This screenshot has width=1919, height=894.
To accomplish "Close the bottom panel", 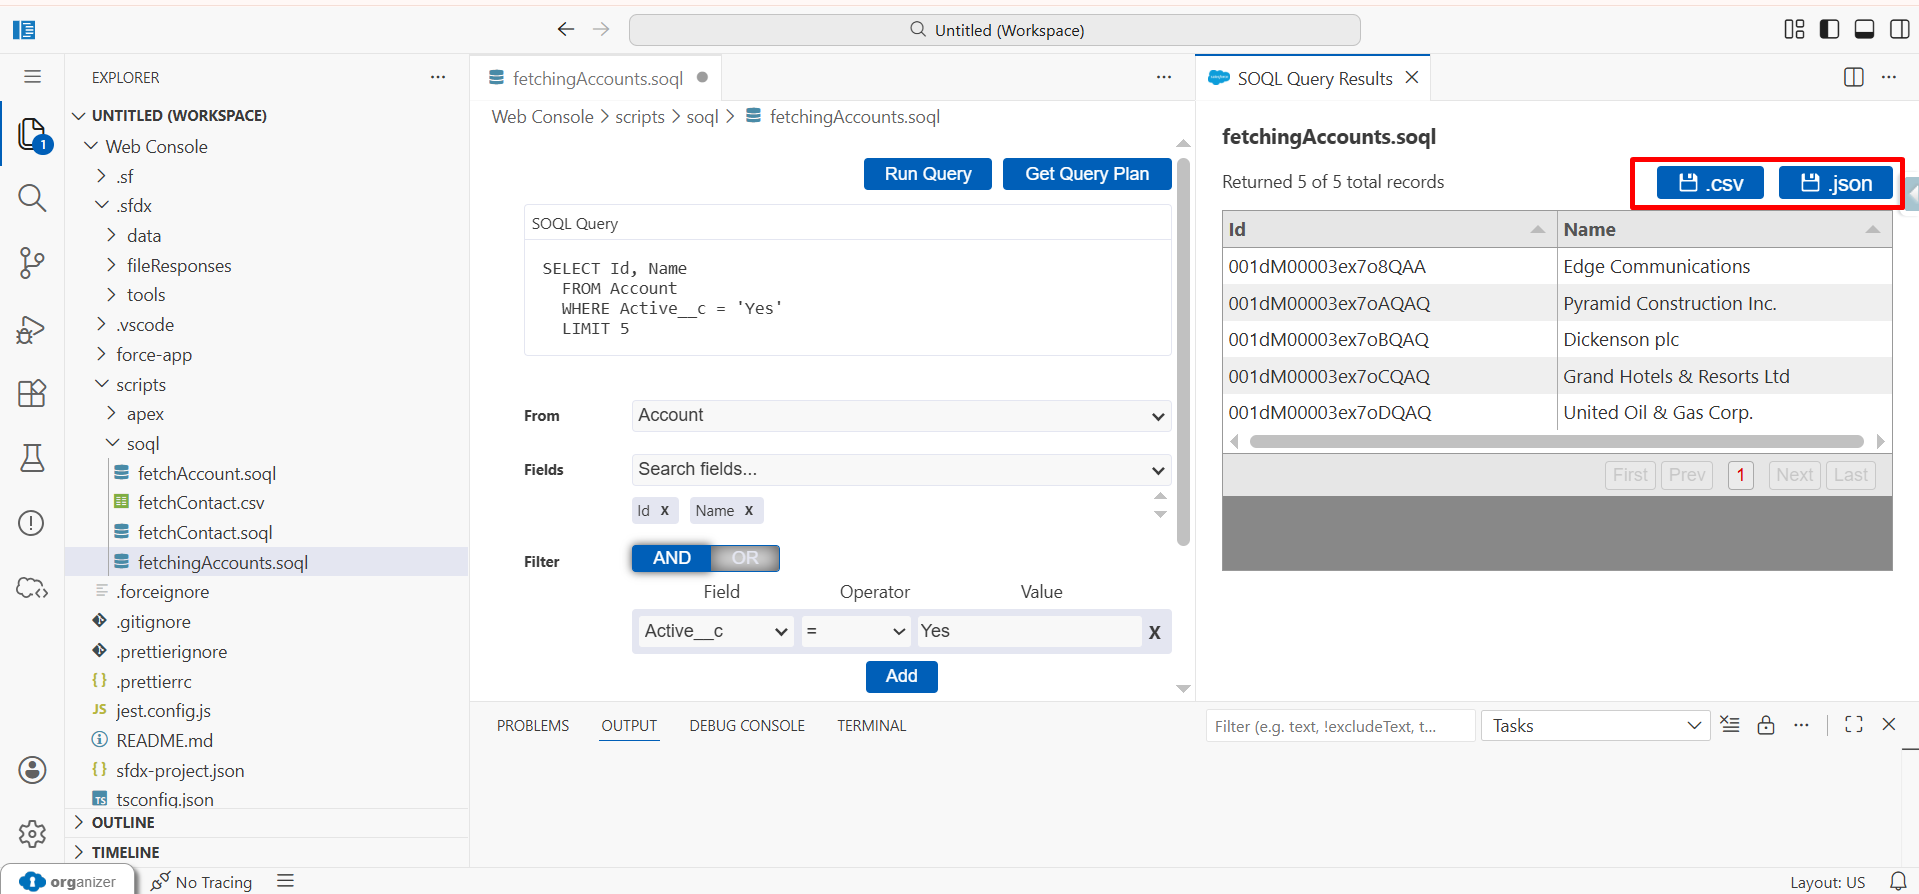I will coord(1889,725).
